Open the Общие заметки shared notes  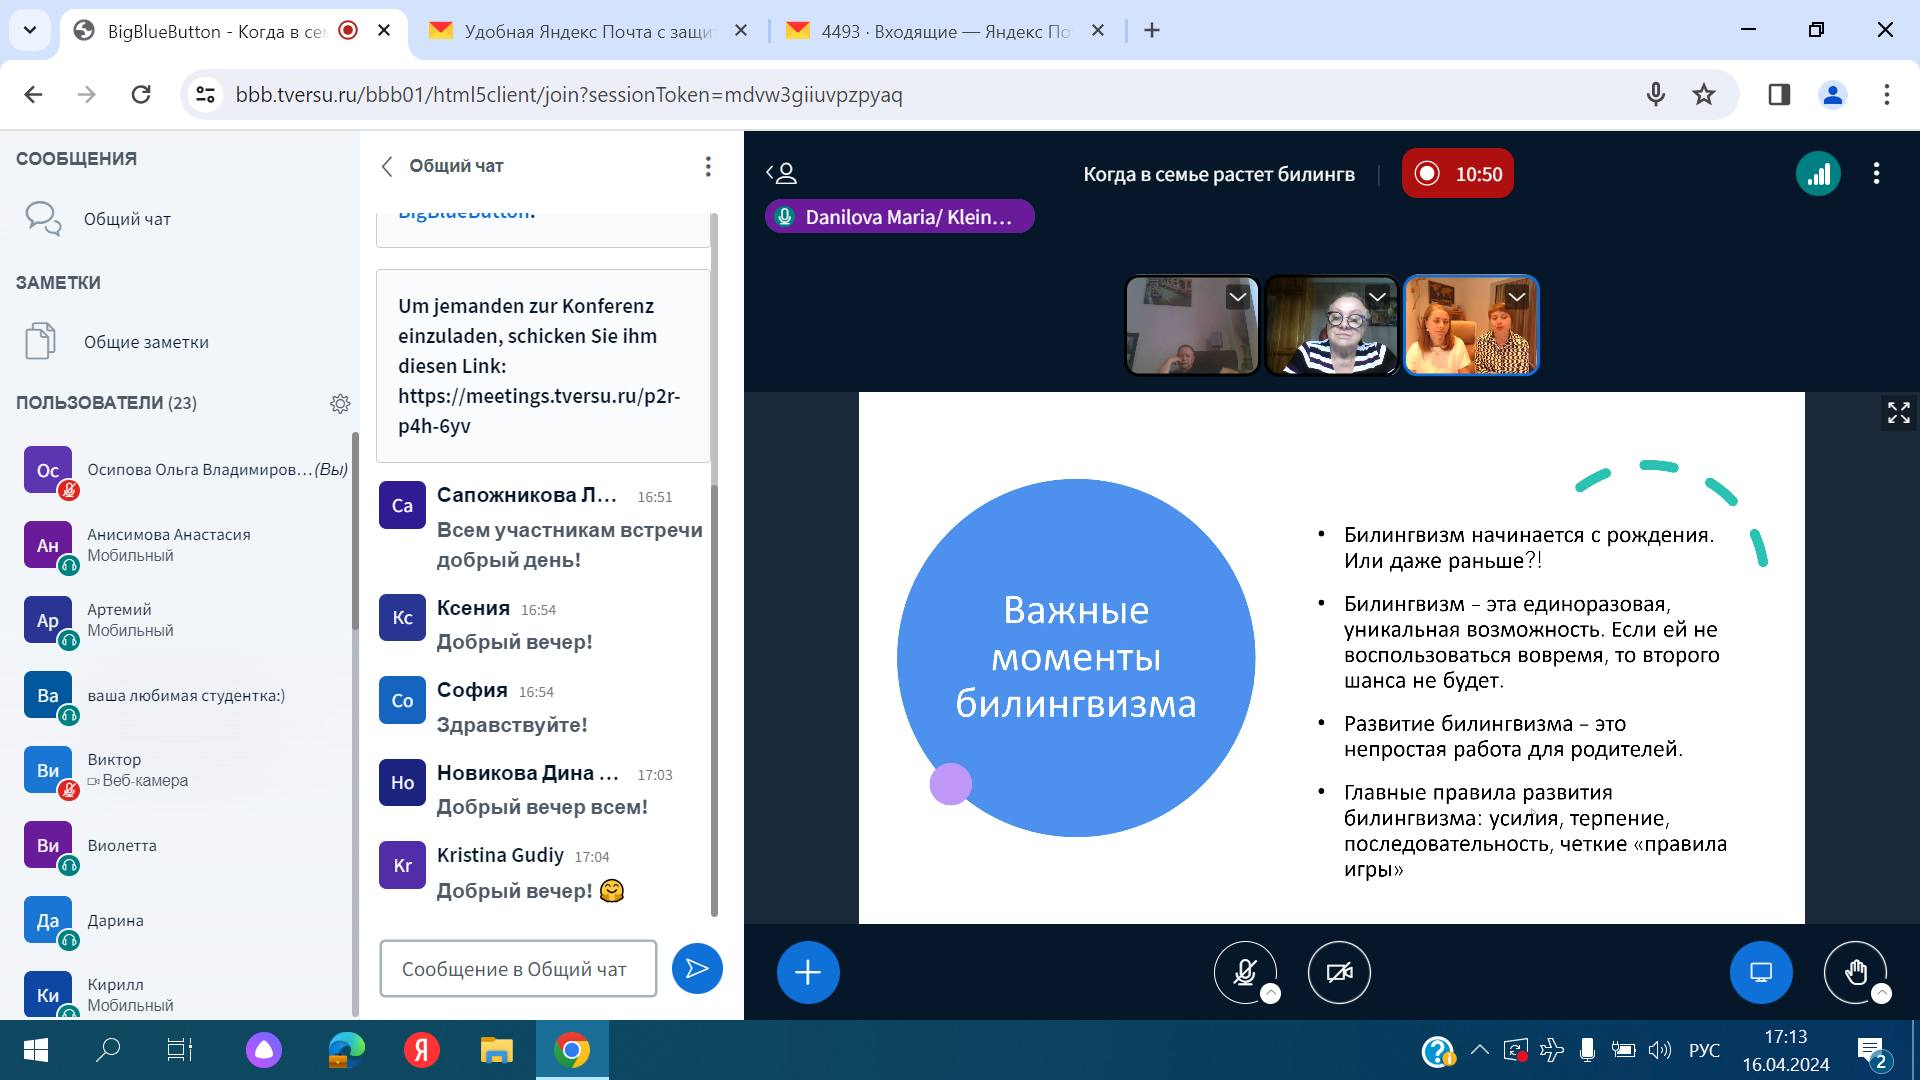(x=146, y=342)
